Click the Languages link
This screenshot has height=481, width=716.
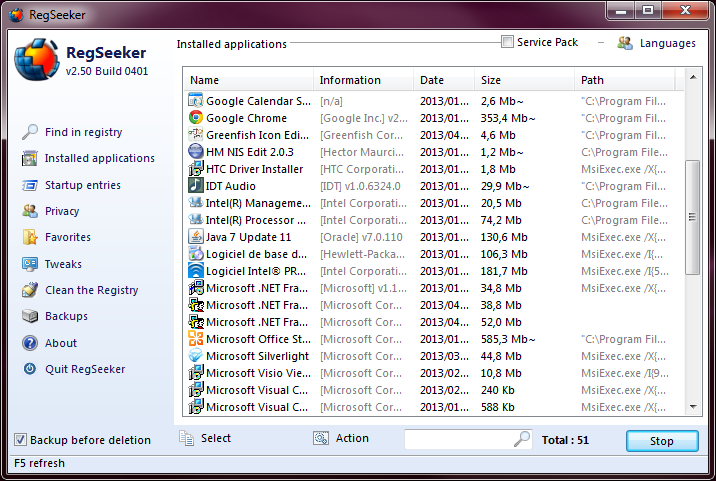pos(668,43)
